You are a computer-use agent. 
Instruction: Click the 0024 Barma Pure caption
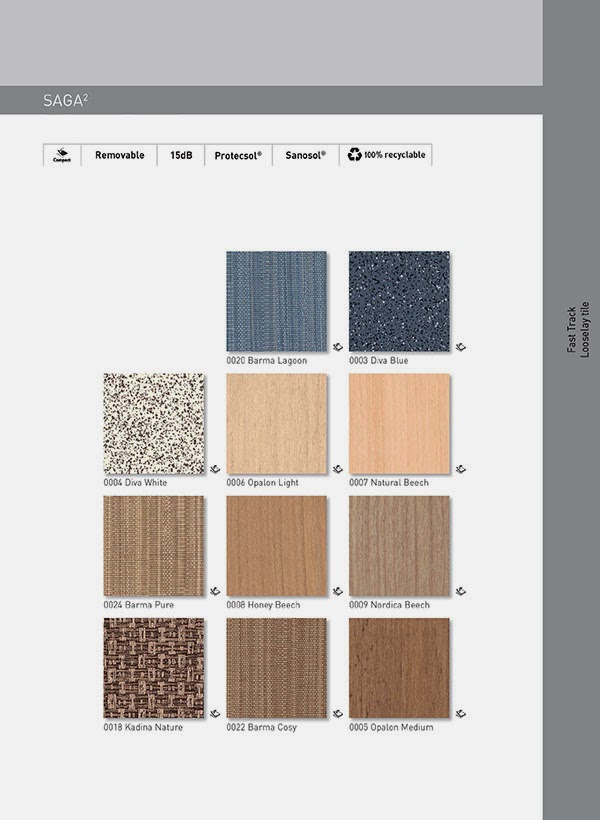[x=139, y=605]
